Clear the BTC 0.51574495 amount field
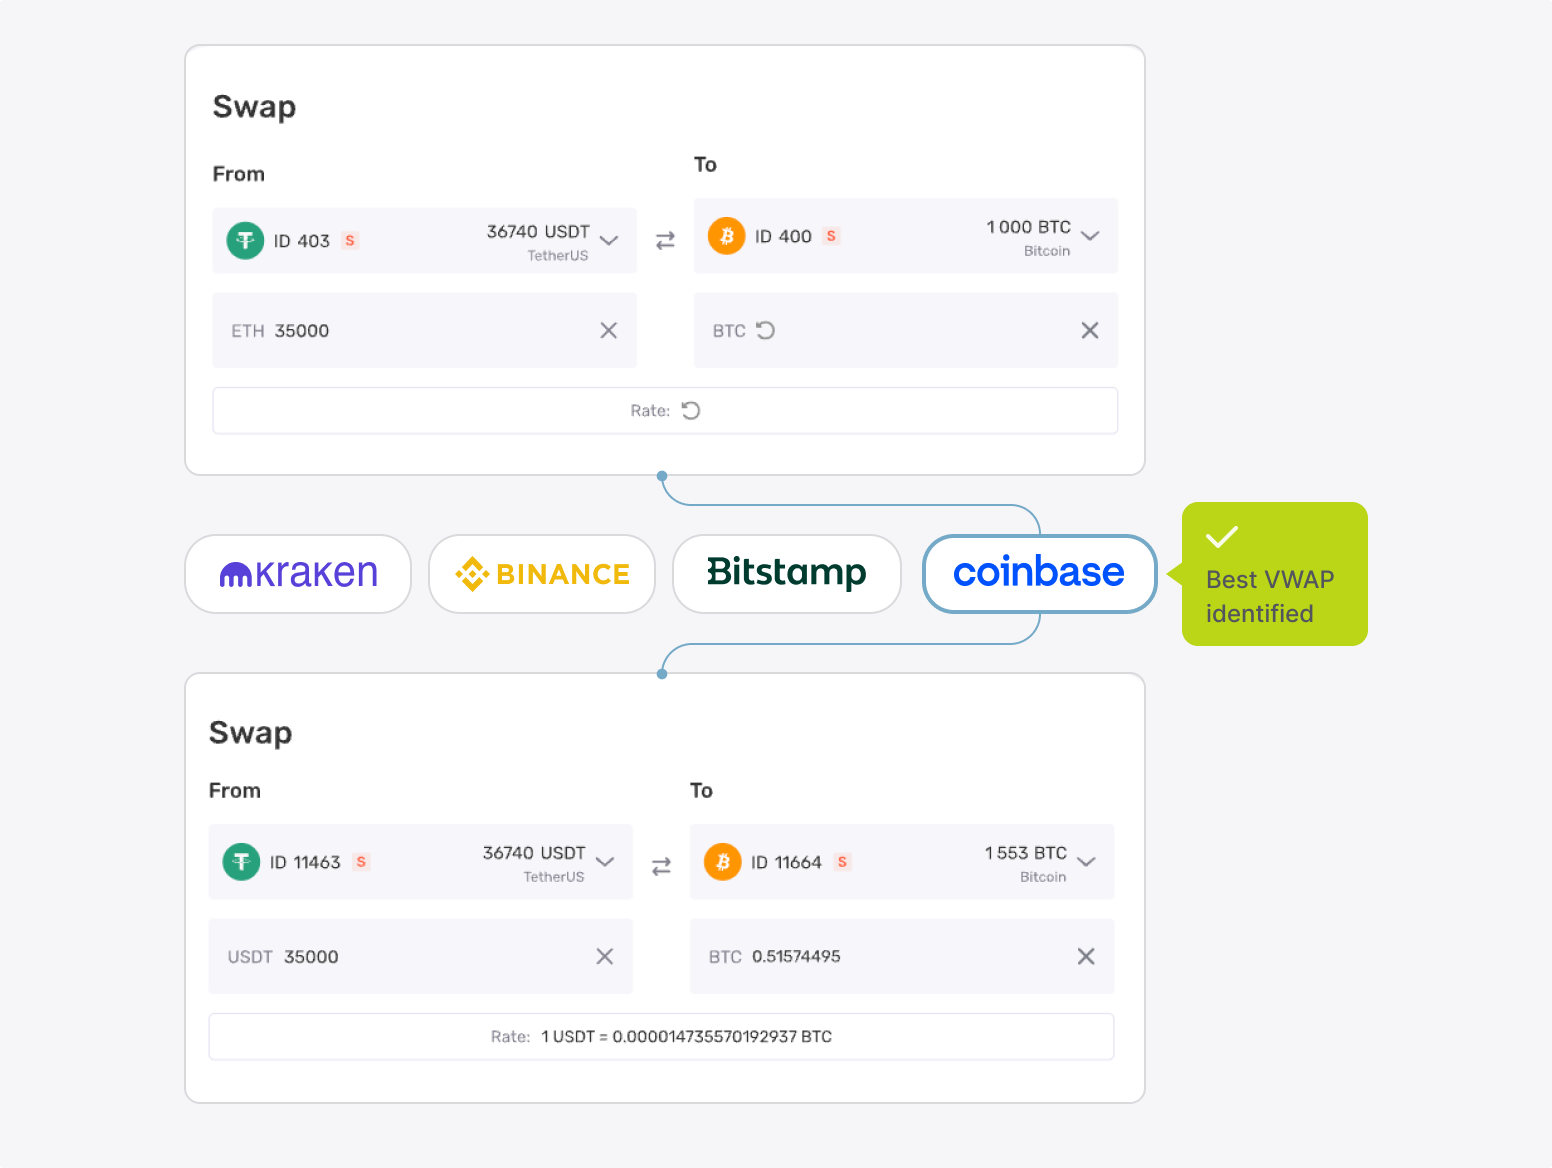Image resolution: width=1552 pixels, height=1168 pixels. [x=1086, y=956]
